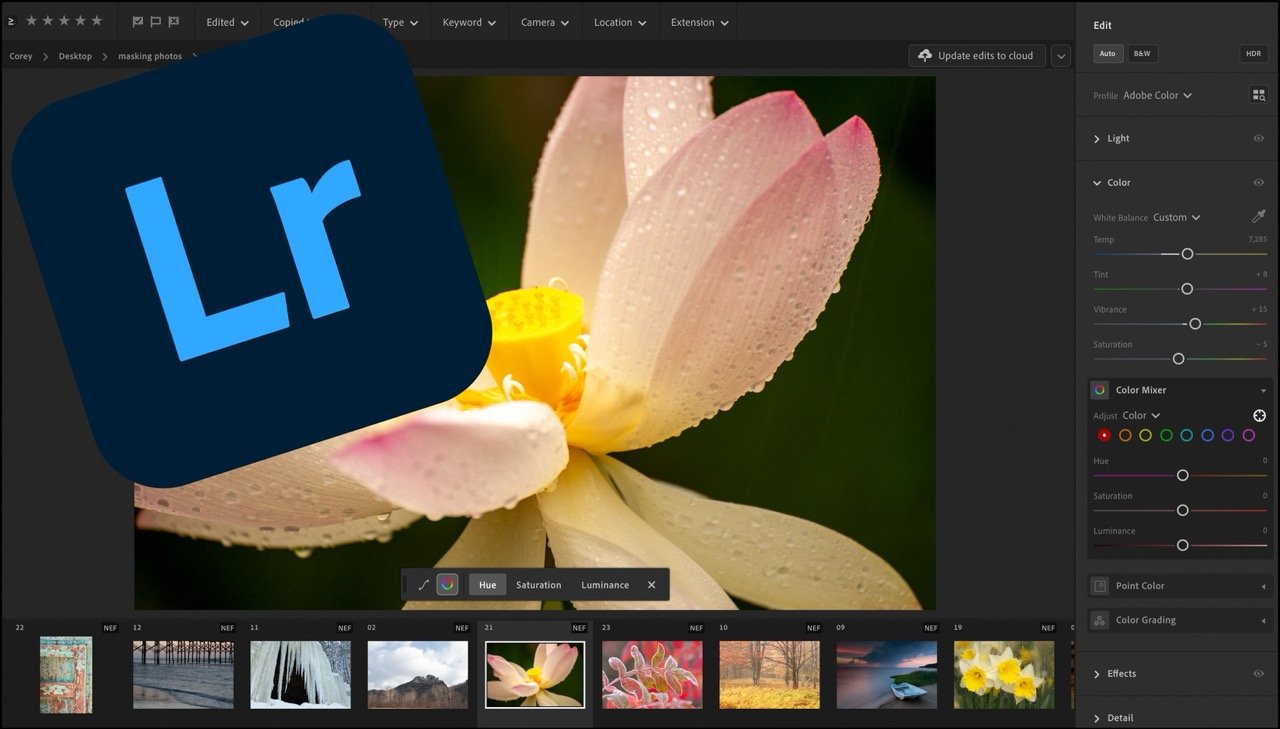Select color mixer icon in floating toolbar
Viewport: 1280px width, 729px height.
(x=447, y=585)
